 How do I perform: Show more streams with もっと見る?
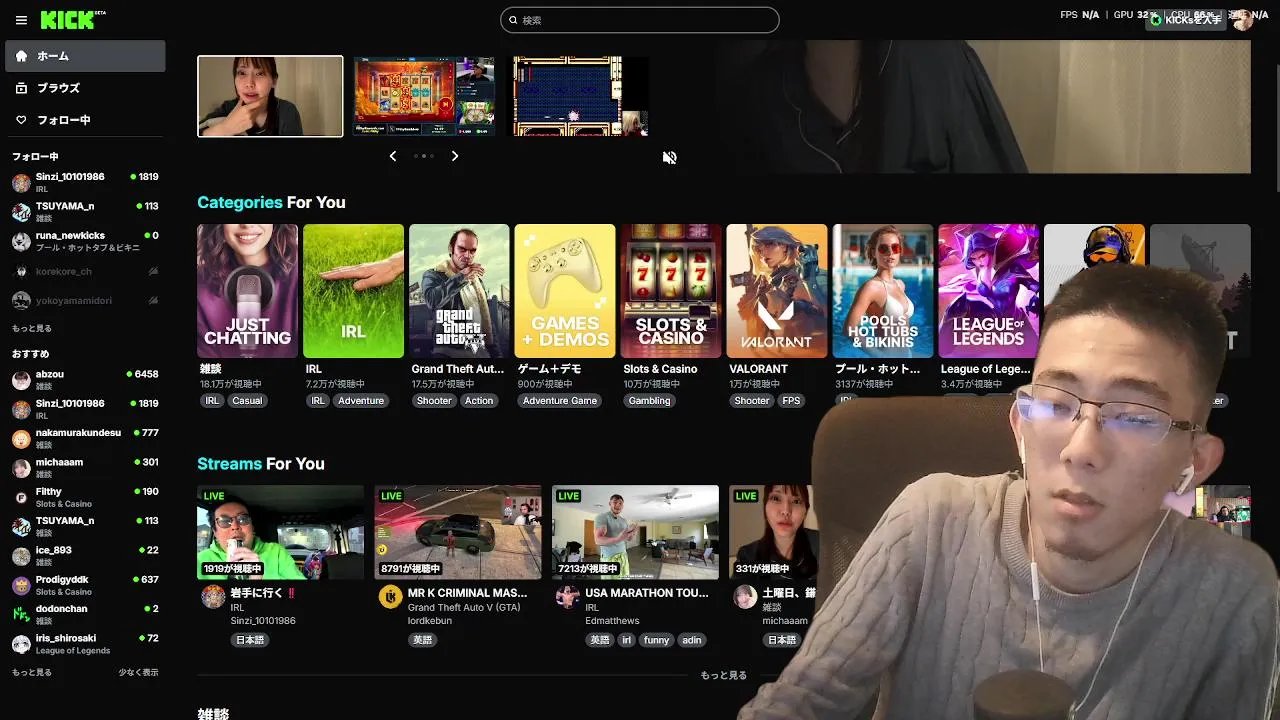pos(723,676)
